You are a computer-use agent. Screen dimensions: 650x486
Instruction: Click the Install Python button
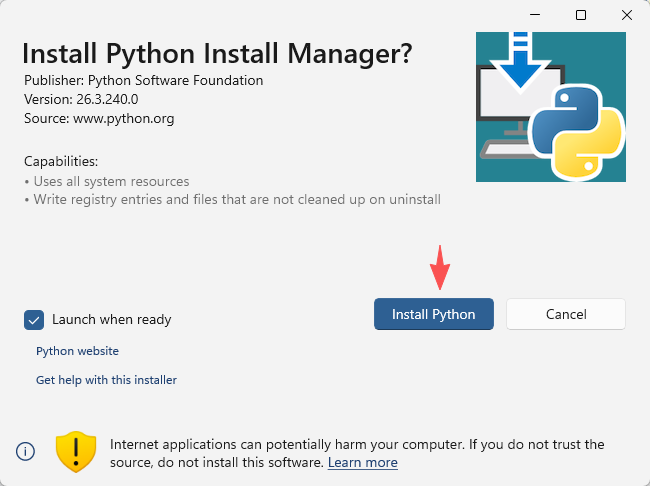point(434,314)
